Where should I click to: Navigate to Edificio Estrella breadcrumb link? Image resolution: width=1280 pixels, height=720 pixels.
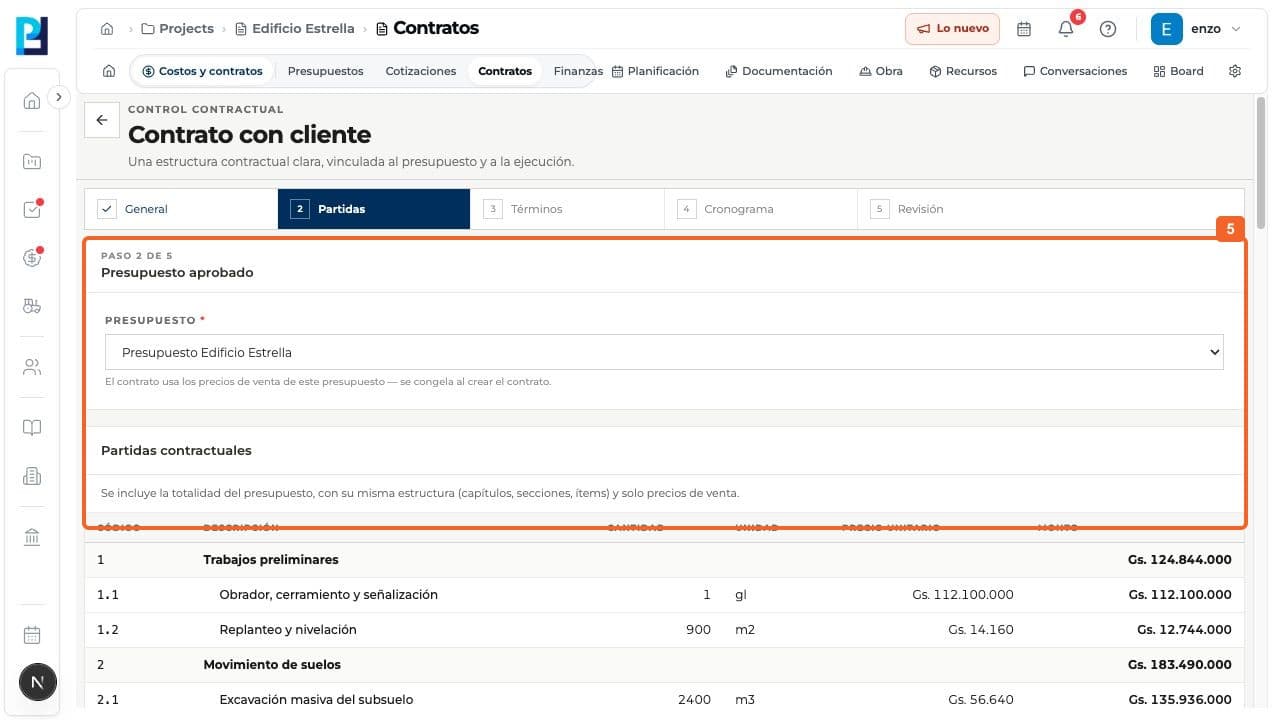coord(295,29)
